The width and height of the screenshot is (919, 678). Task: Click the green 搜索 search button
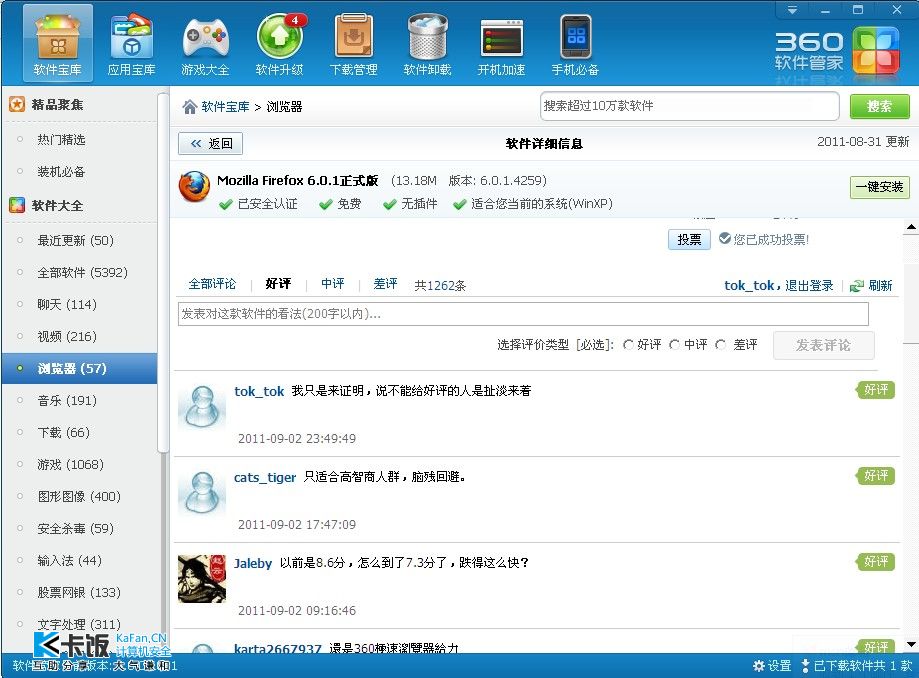point(879,107)
